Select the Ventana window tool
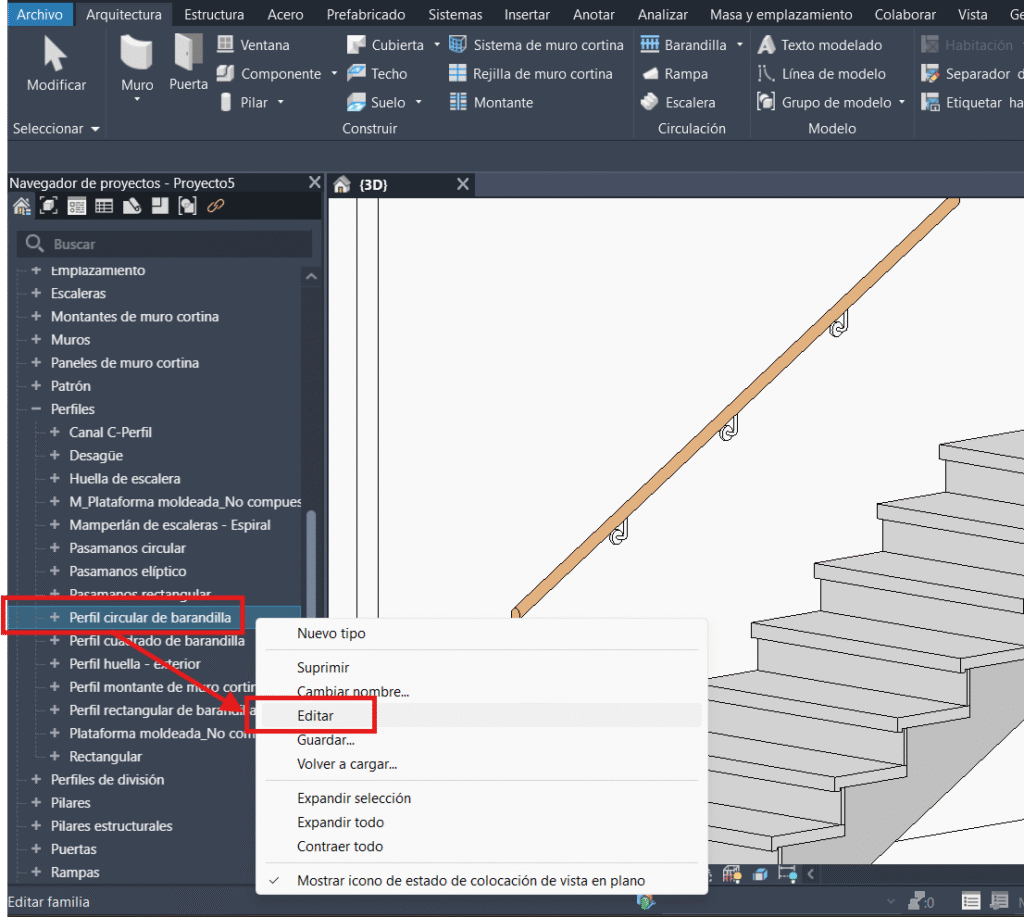Image resolution: width=1024 pixels, height=917 pixels. click(253, 45)
